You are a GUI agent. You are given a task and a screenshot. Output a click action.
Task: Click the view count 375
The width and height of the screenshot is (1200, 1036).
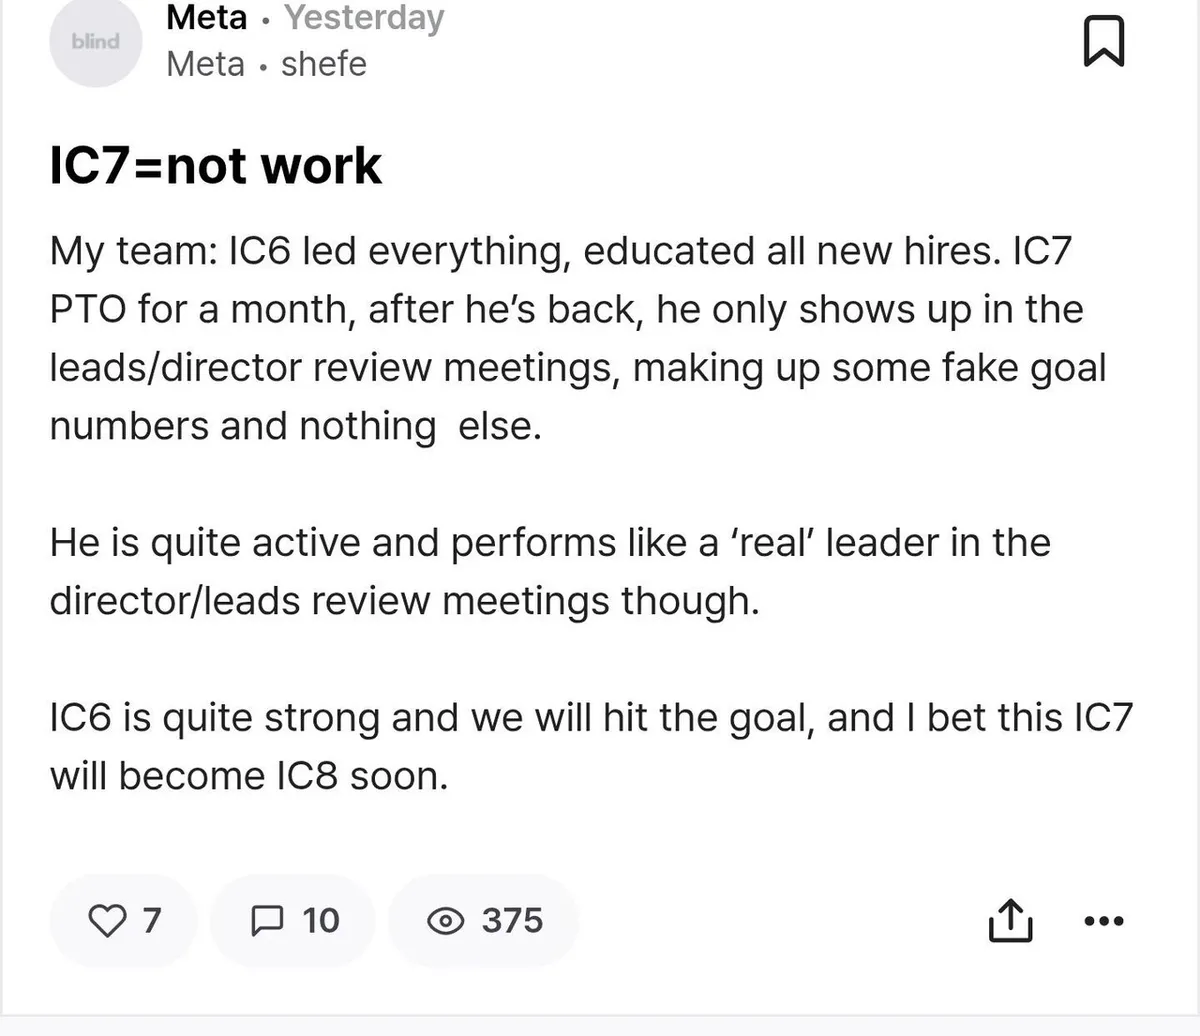pyautogui.click(x=512, y=920)
